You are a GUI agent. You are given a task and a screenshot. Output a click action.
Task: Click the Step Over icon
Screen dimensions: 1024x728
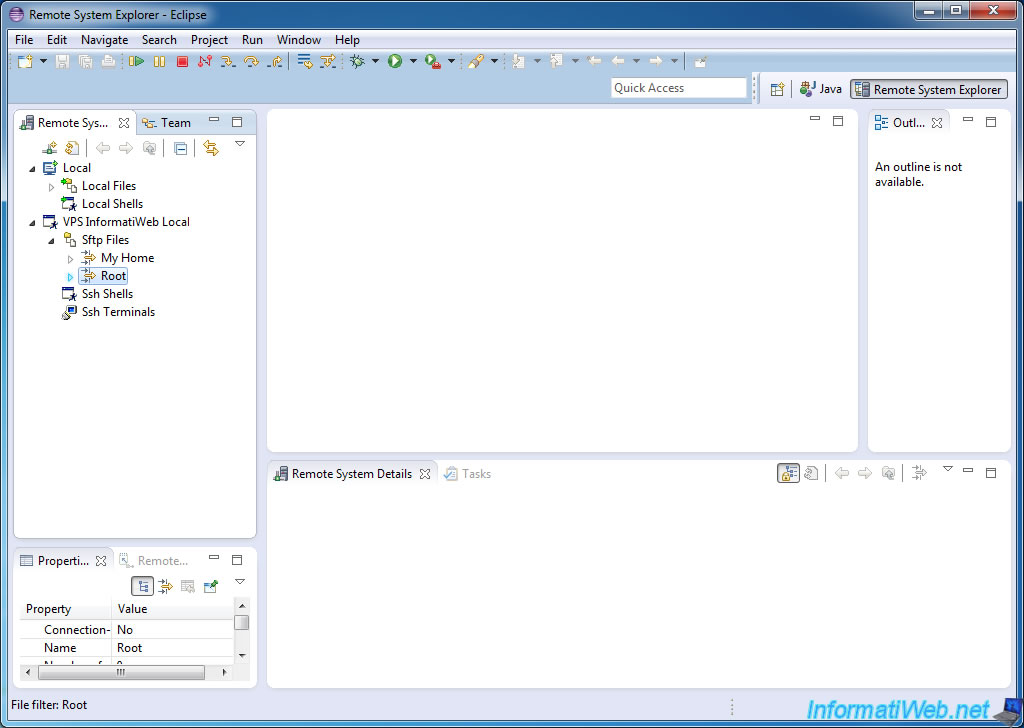[x=251, y=61]
